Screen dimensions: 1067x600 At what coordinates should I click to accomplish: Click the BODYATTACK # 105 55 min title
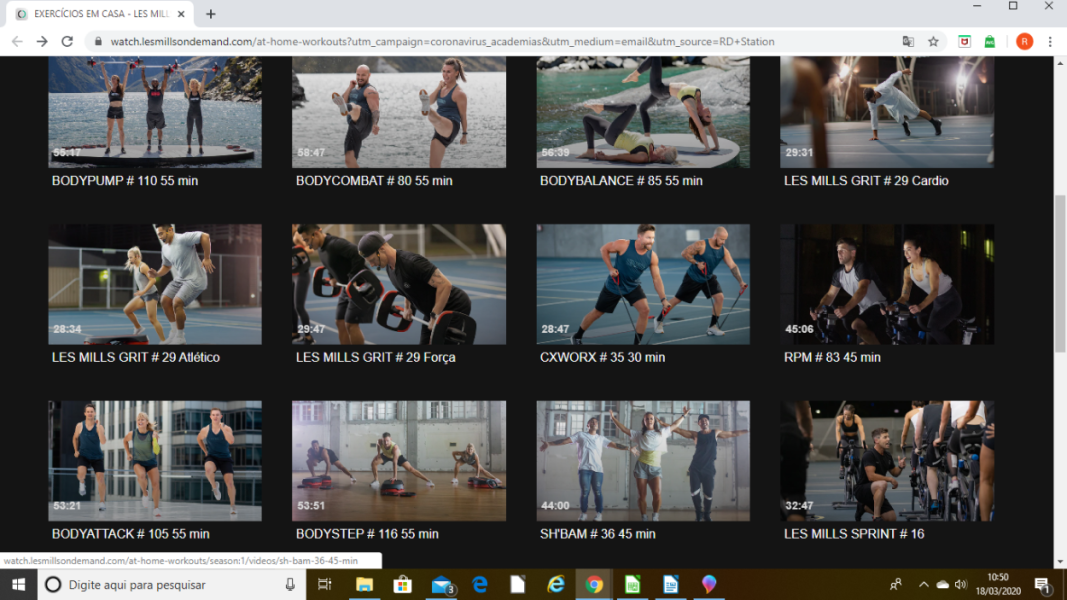click(x=131, y=534)
